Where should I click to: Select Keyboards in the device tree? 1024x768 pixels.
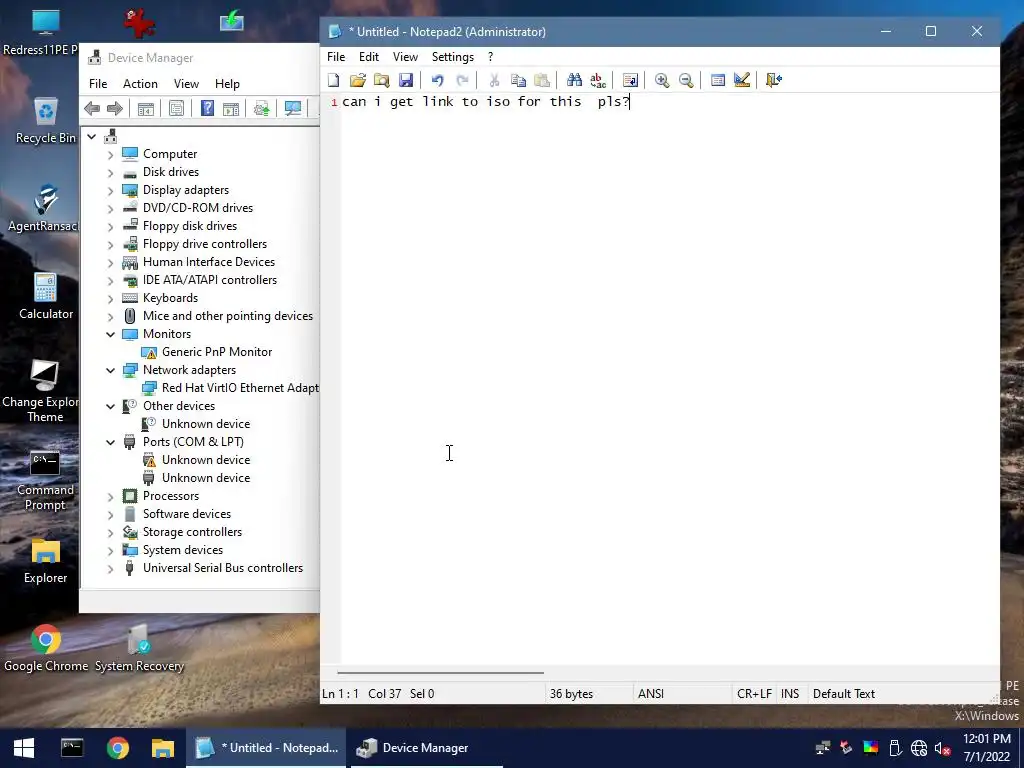coord(170,298)
